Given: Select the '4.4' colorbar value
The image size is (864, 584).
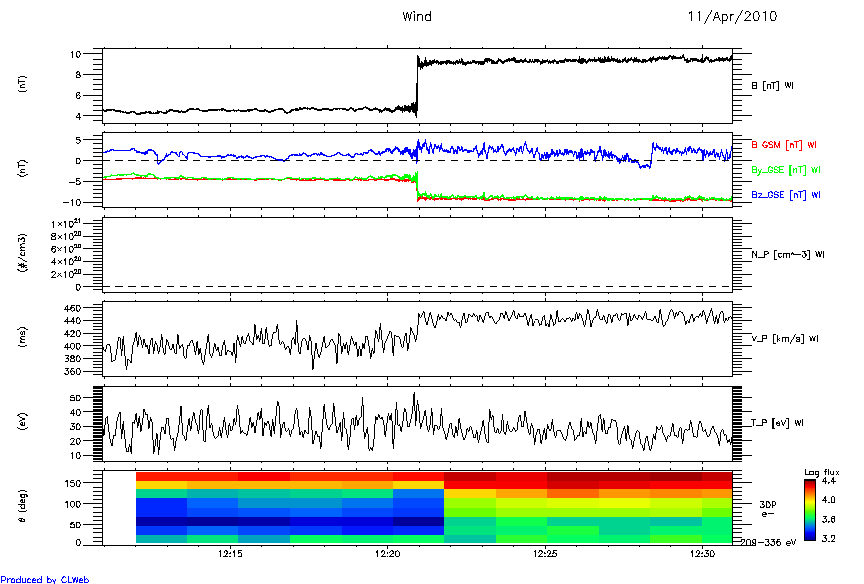Looking at the screenshot, I should point(828,481).
